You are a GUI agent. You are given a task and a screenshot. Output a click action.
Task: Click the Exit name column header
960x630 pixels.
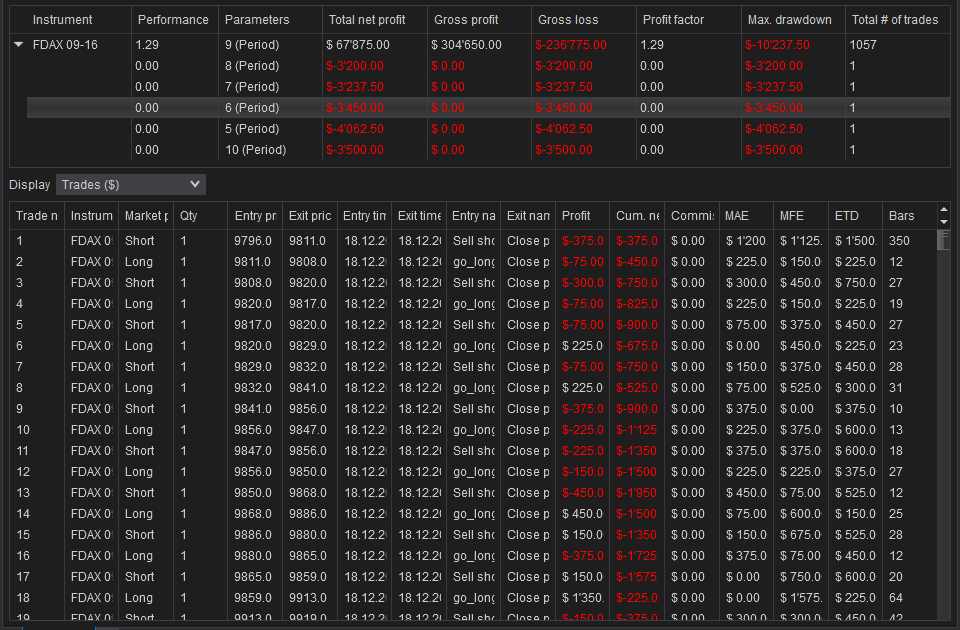tap(528, 216)
